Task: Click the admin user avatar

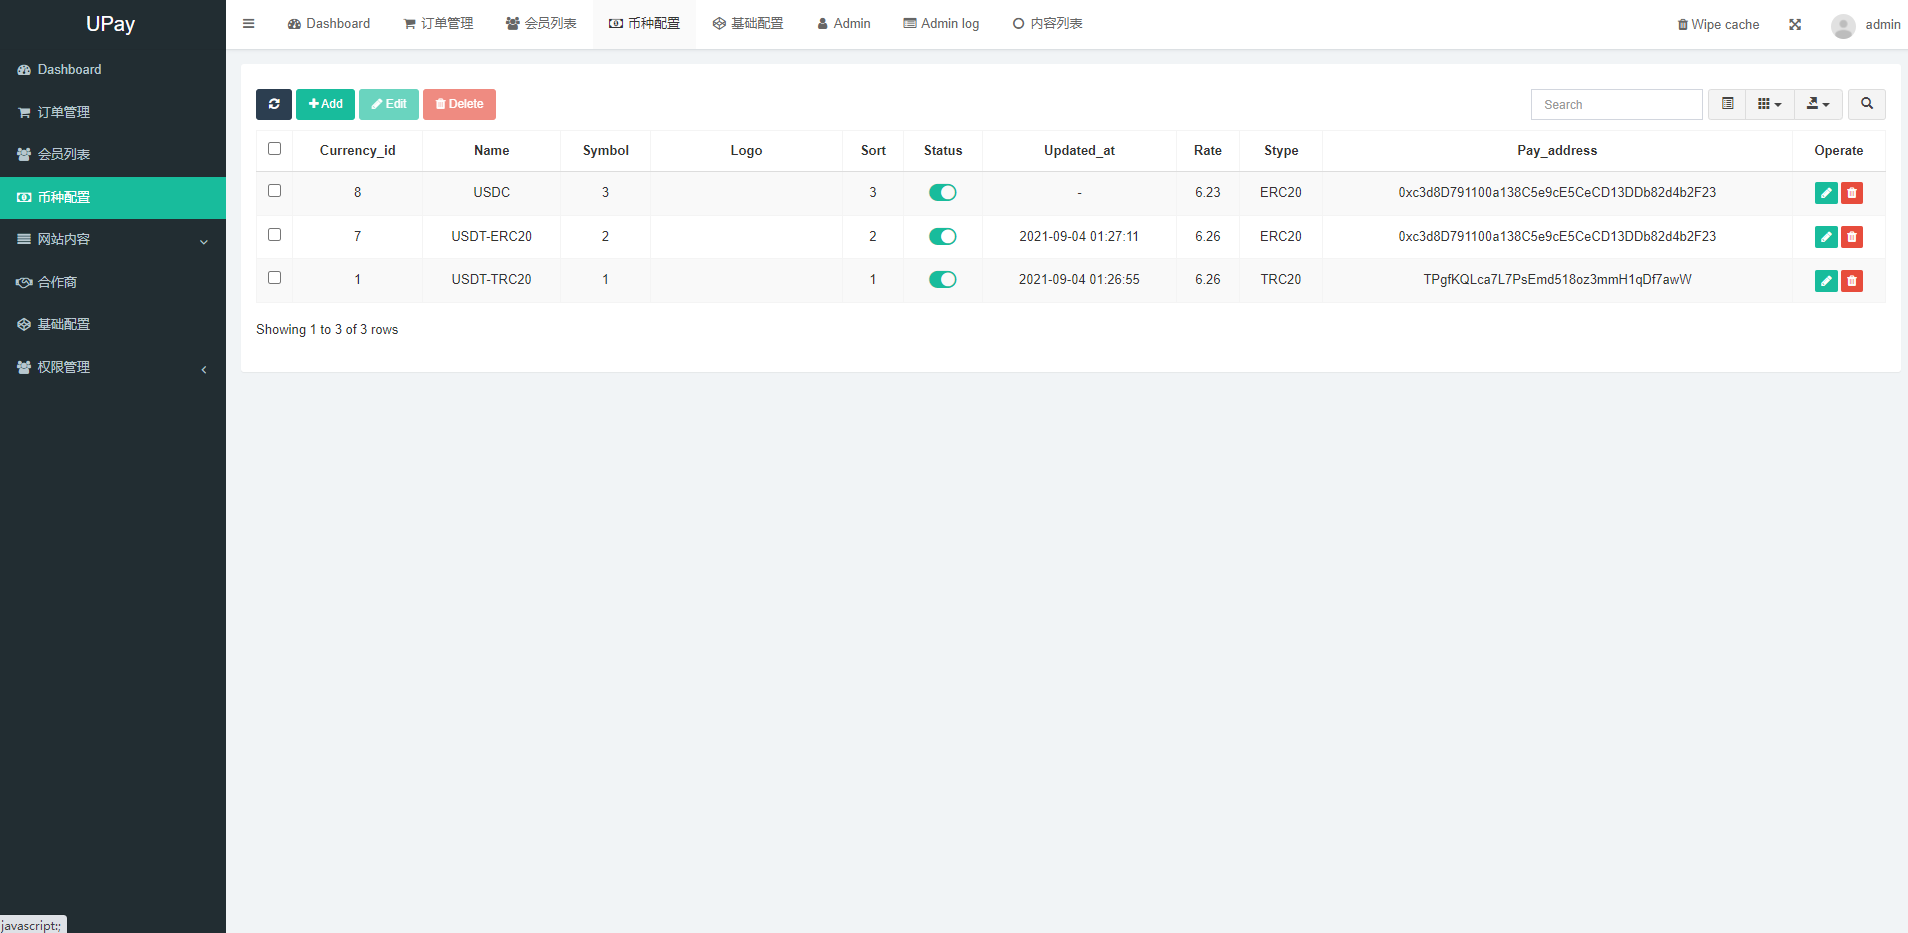Action: (1843, 25)
